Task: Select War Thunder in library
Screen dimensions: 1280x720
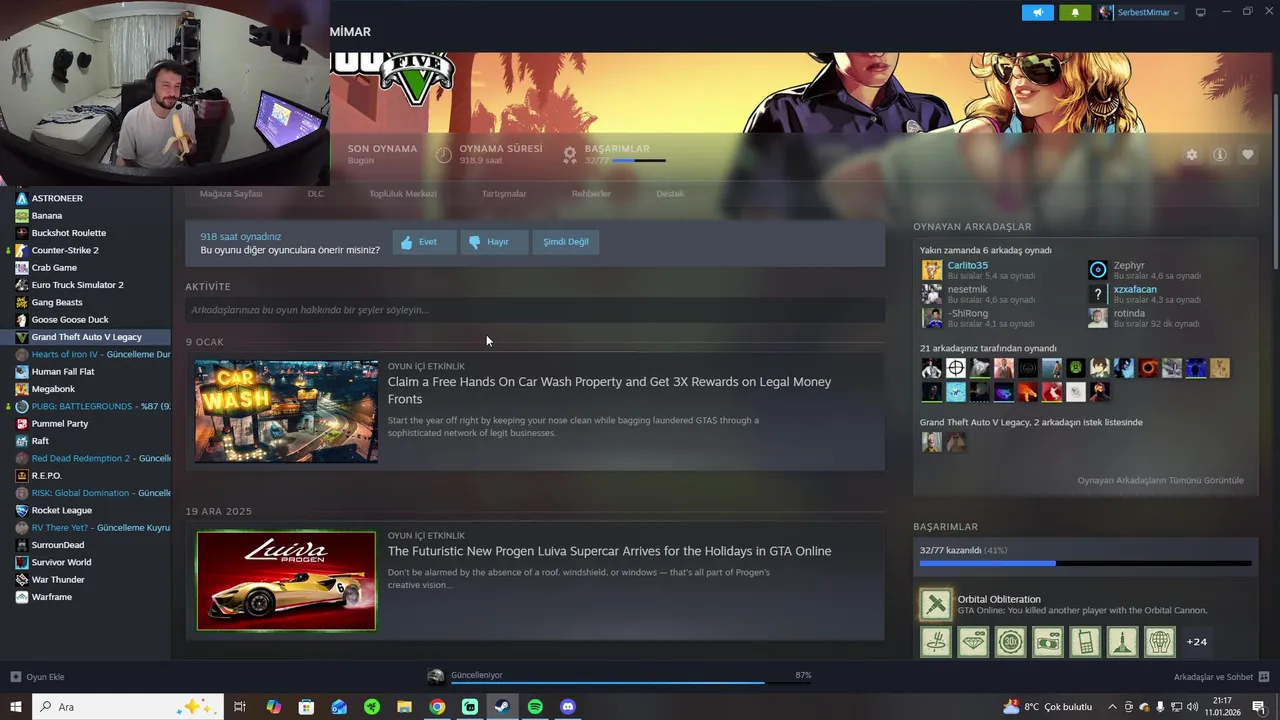Action: tap(58, 580)
